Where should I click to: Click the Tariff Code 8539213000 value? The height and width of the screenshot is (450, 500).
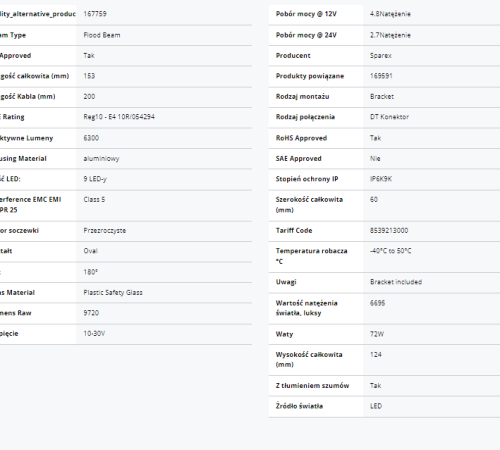click(389, 231)
